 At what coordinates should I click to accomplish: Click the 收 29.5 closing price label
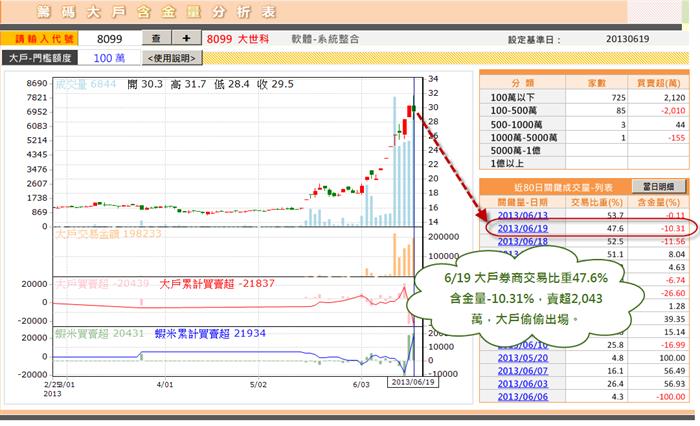[x=275, y=84]
